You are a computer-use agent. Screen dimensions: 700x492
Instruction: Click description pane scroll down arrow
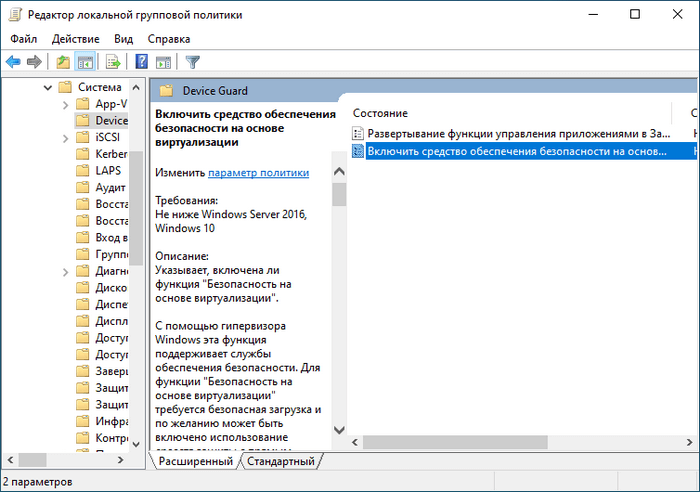coord(339,430)
